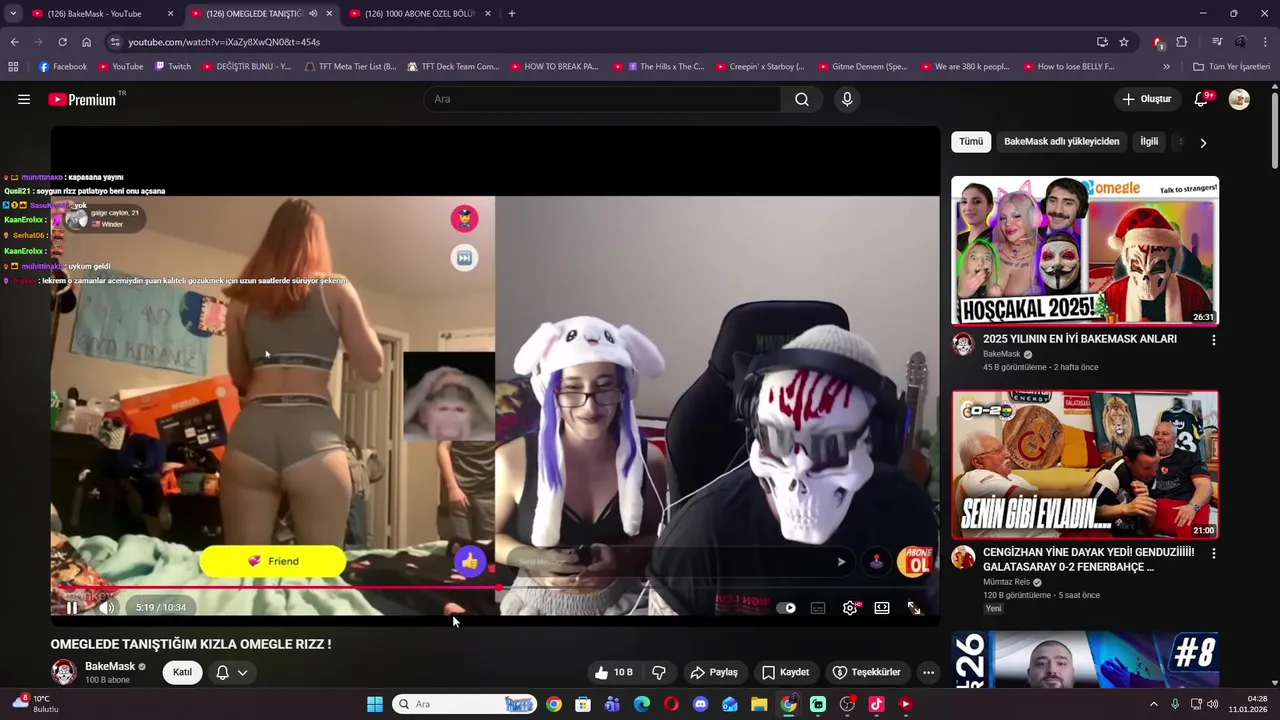Open TFT Meta Tier List bookmark
The width and height of the screenshot is (1280, 720).
point(350,67)
